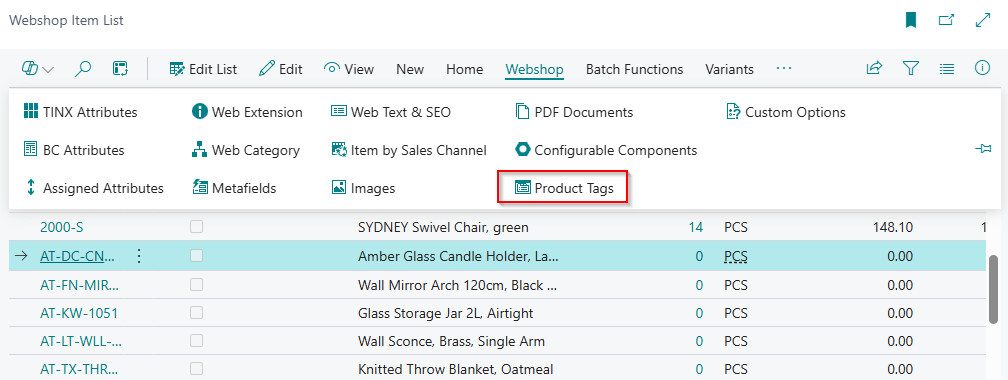Toggle checkbox in Wall Sconce row

coord(196,341)
